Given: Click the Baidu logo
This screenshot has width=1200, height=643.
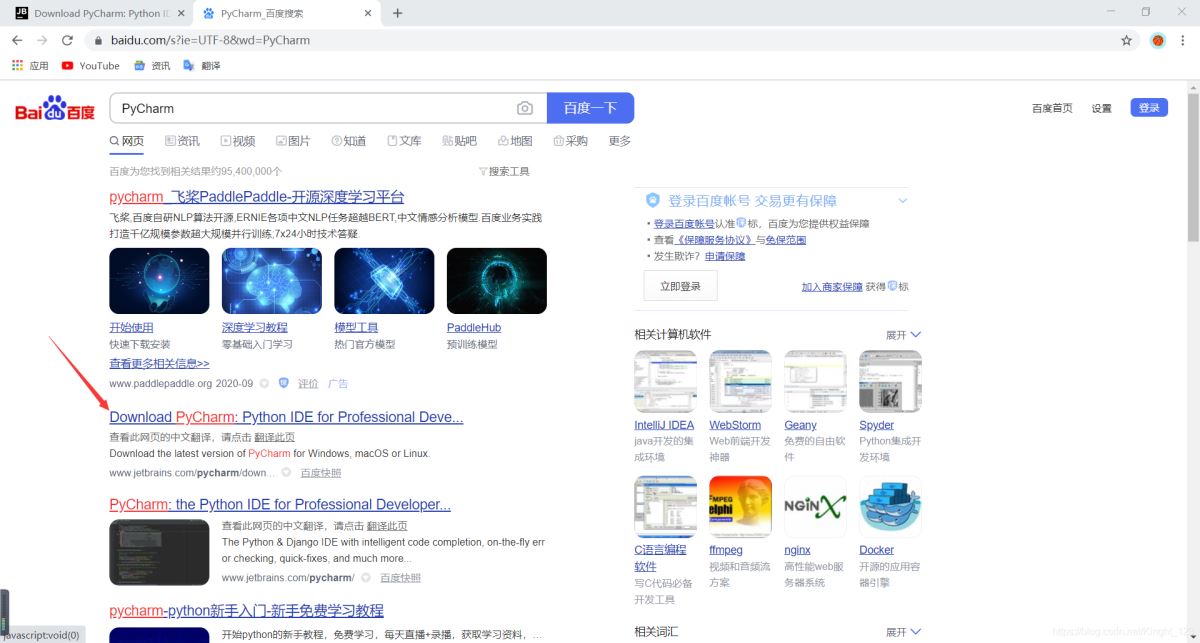Looking at the screenshot, I should [x=54, y=107].
